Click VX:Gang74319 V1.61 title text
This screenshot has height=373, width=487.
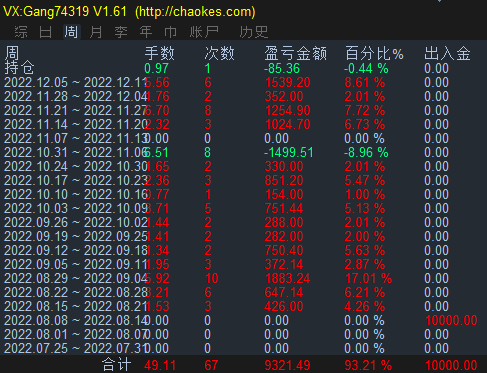tap(65, 12)
